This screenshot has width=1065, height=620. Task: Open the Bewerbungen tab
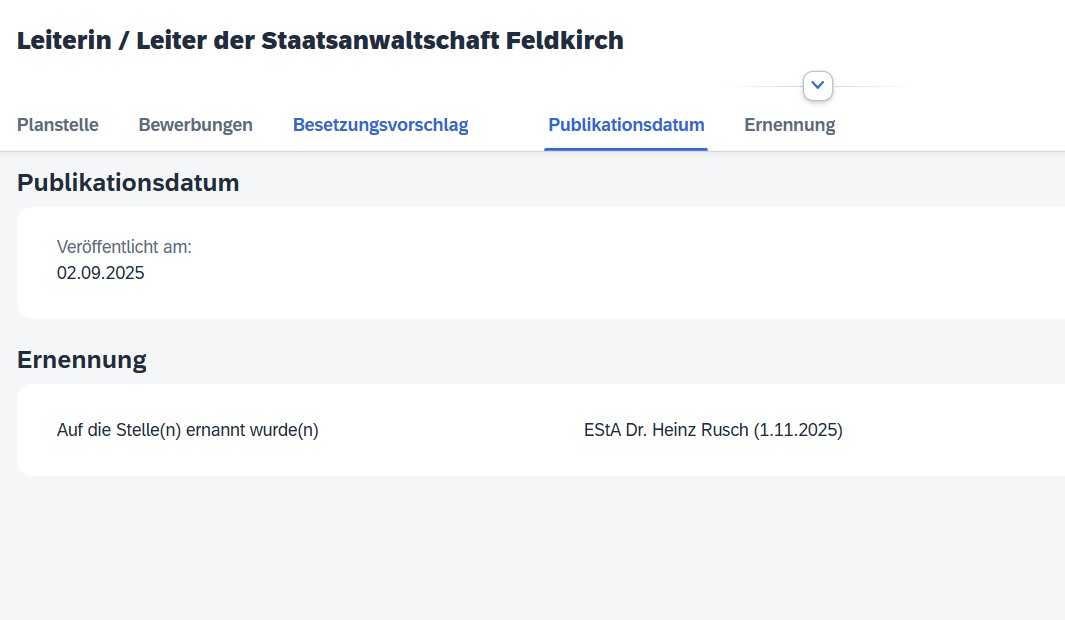pyautogui.click(x=195, y=125)
